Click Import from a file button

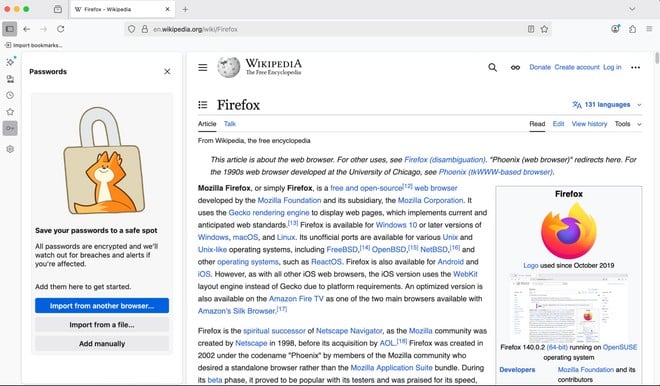(102, 325)
